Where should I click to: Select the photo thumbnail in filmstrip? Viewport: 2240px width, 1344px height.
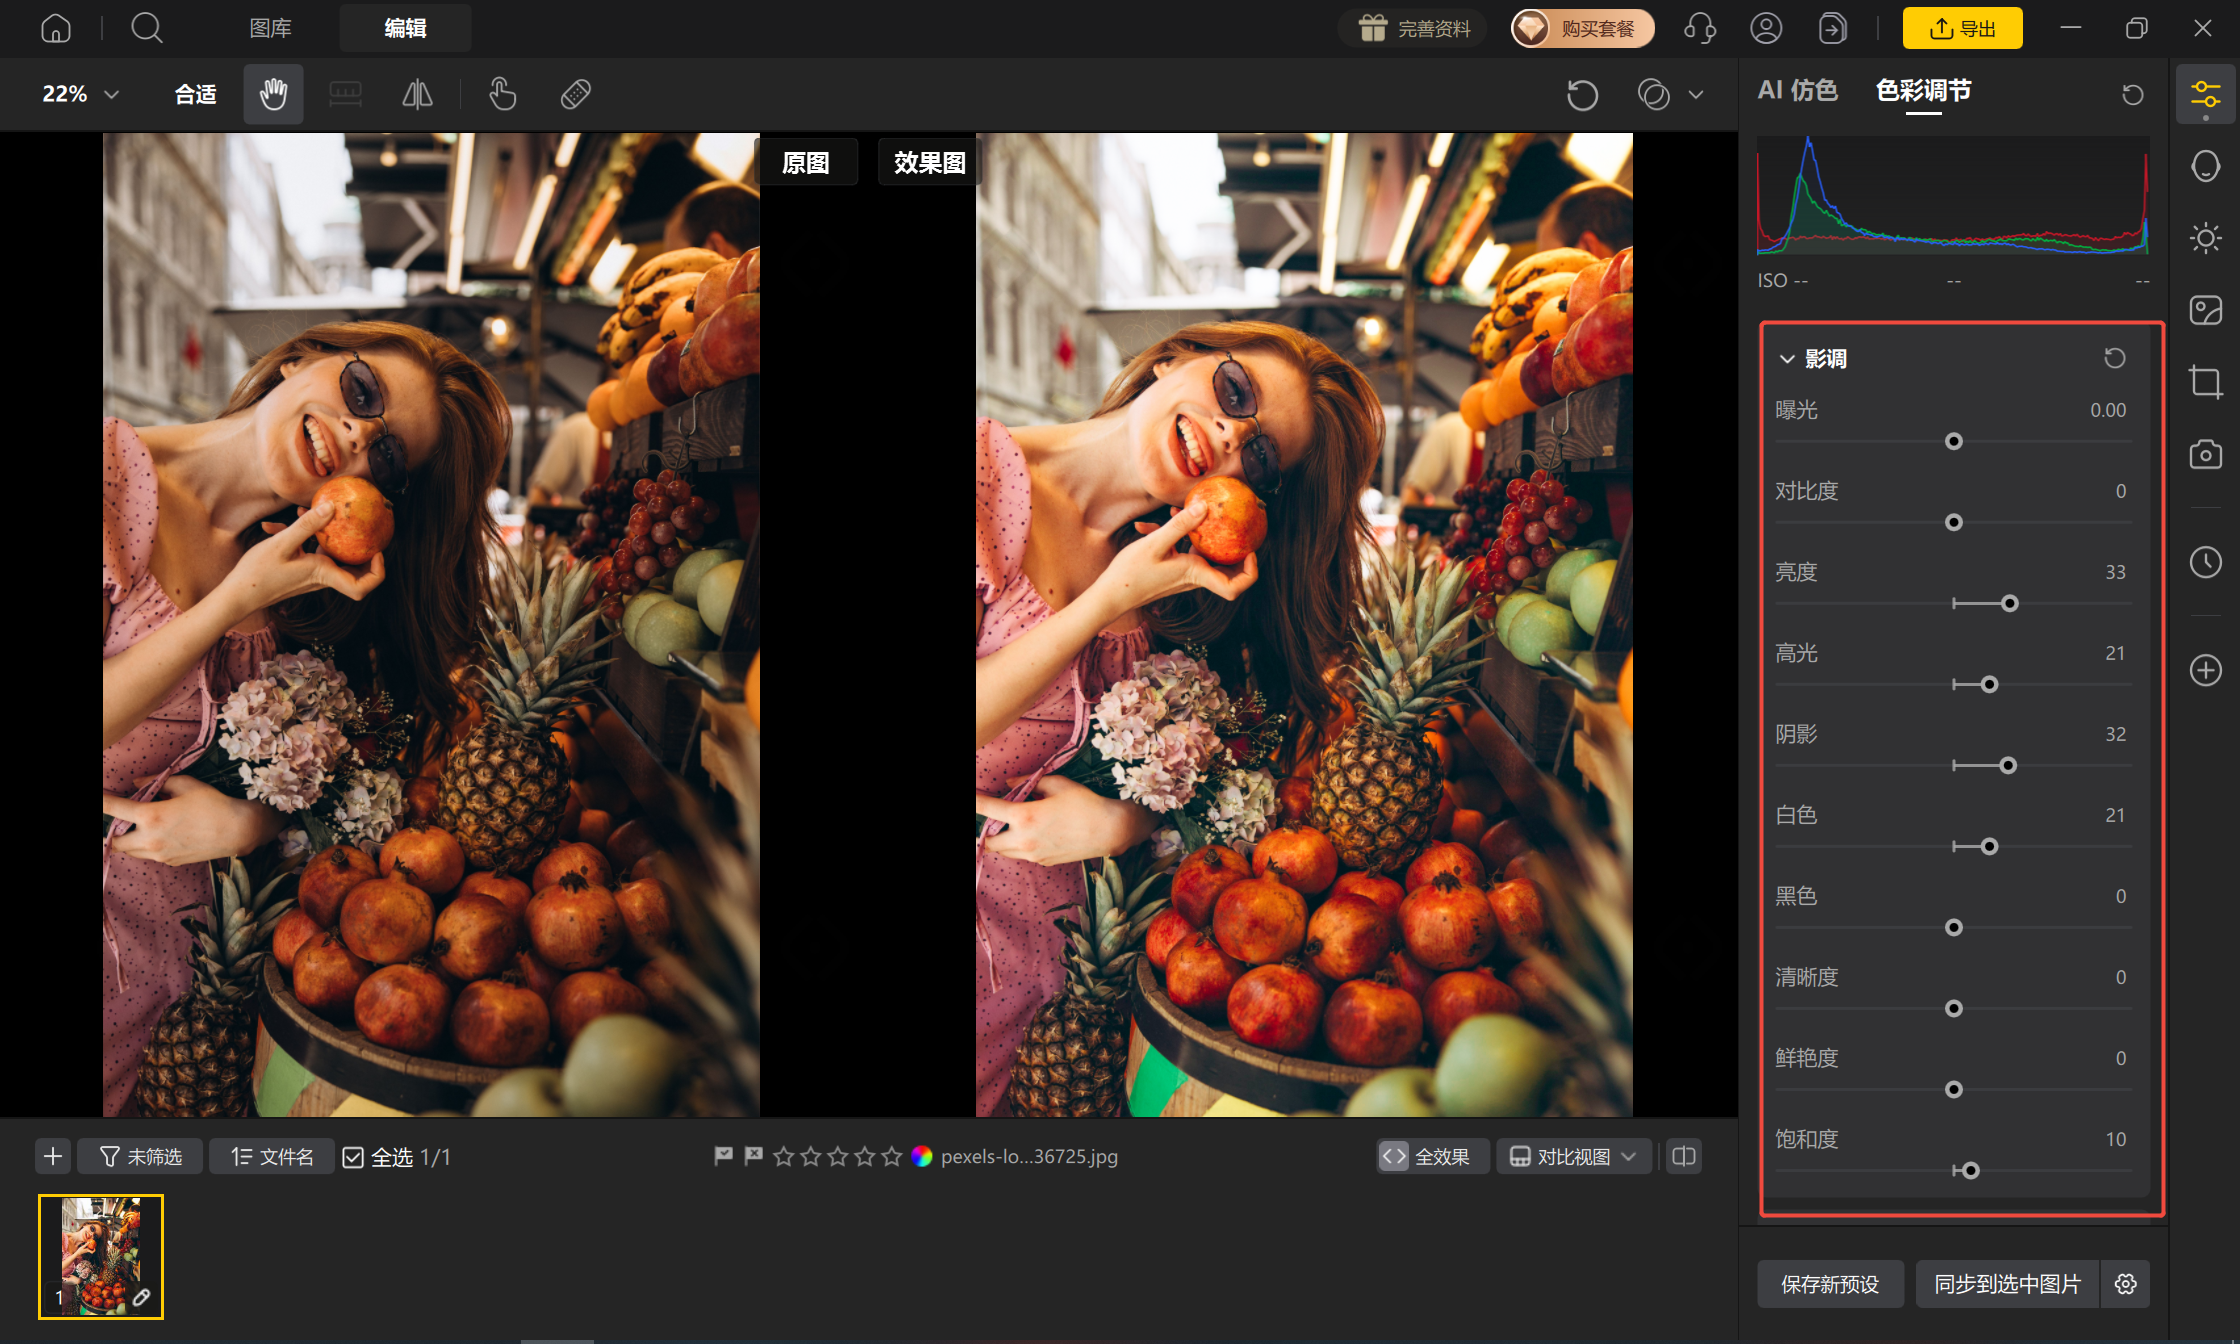click(x=101, y=1256)
